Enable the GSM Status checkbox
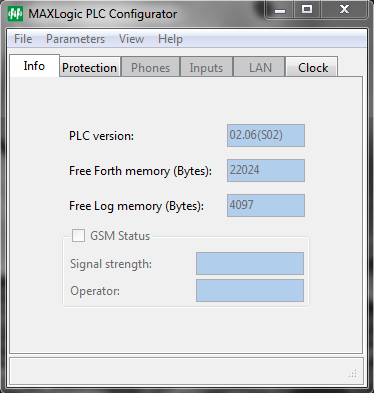This screenshot has width=374, height=393. pos(79,235)
